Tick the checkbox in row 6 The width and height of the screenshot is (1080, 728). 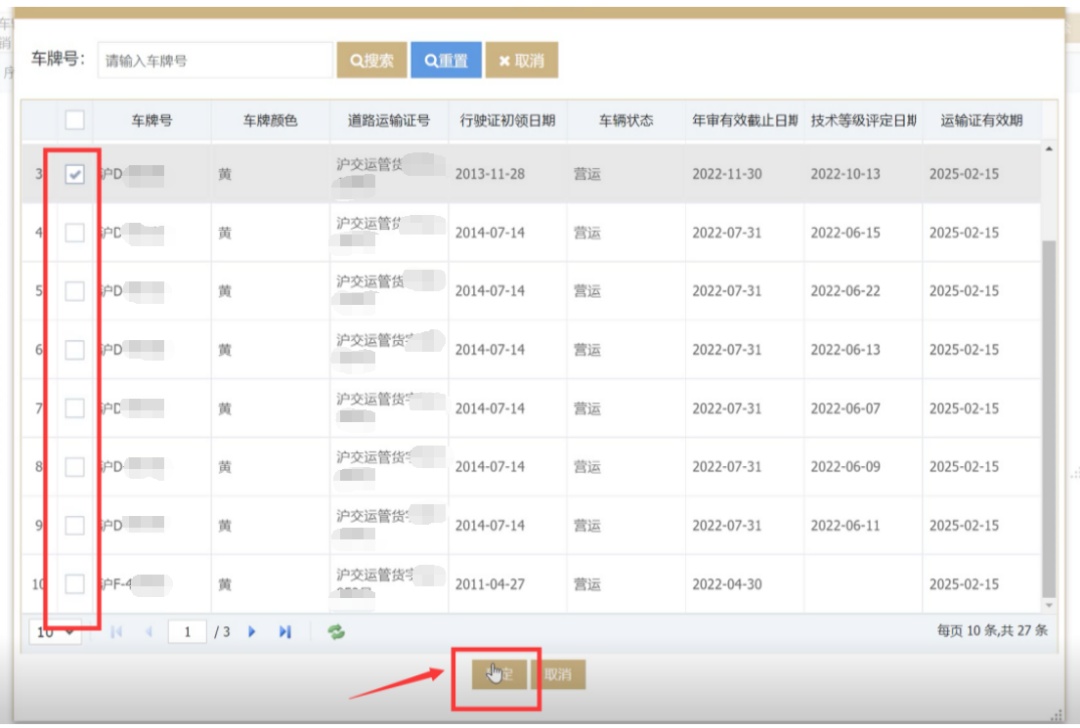[75, 350]
